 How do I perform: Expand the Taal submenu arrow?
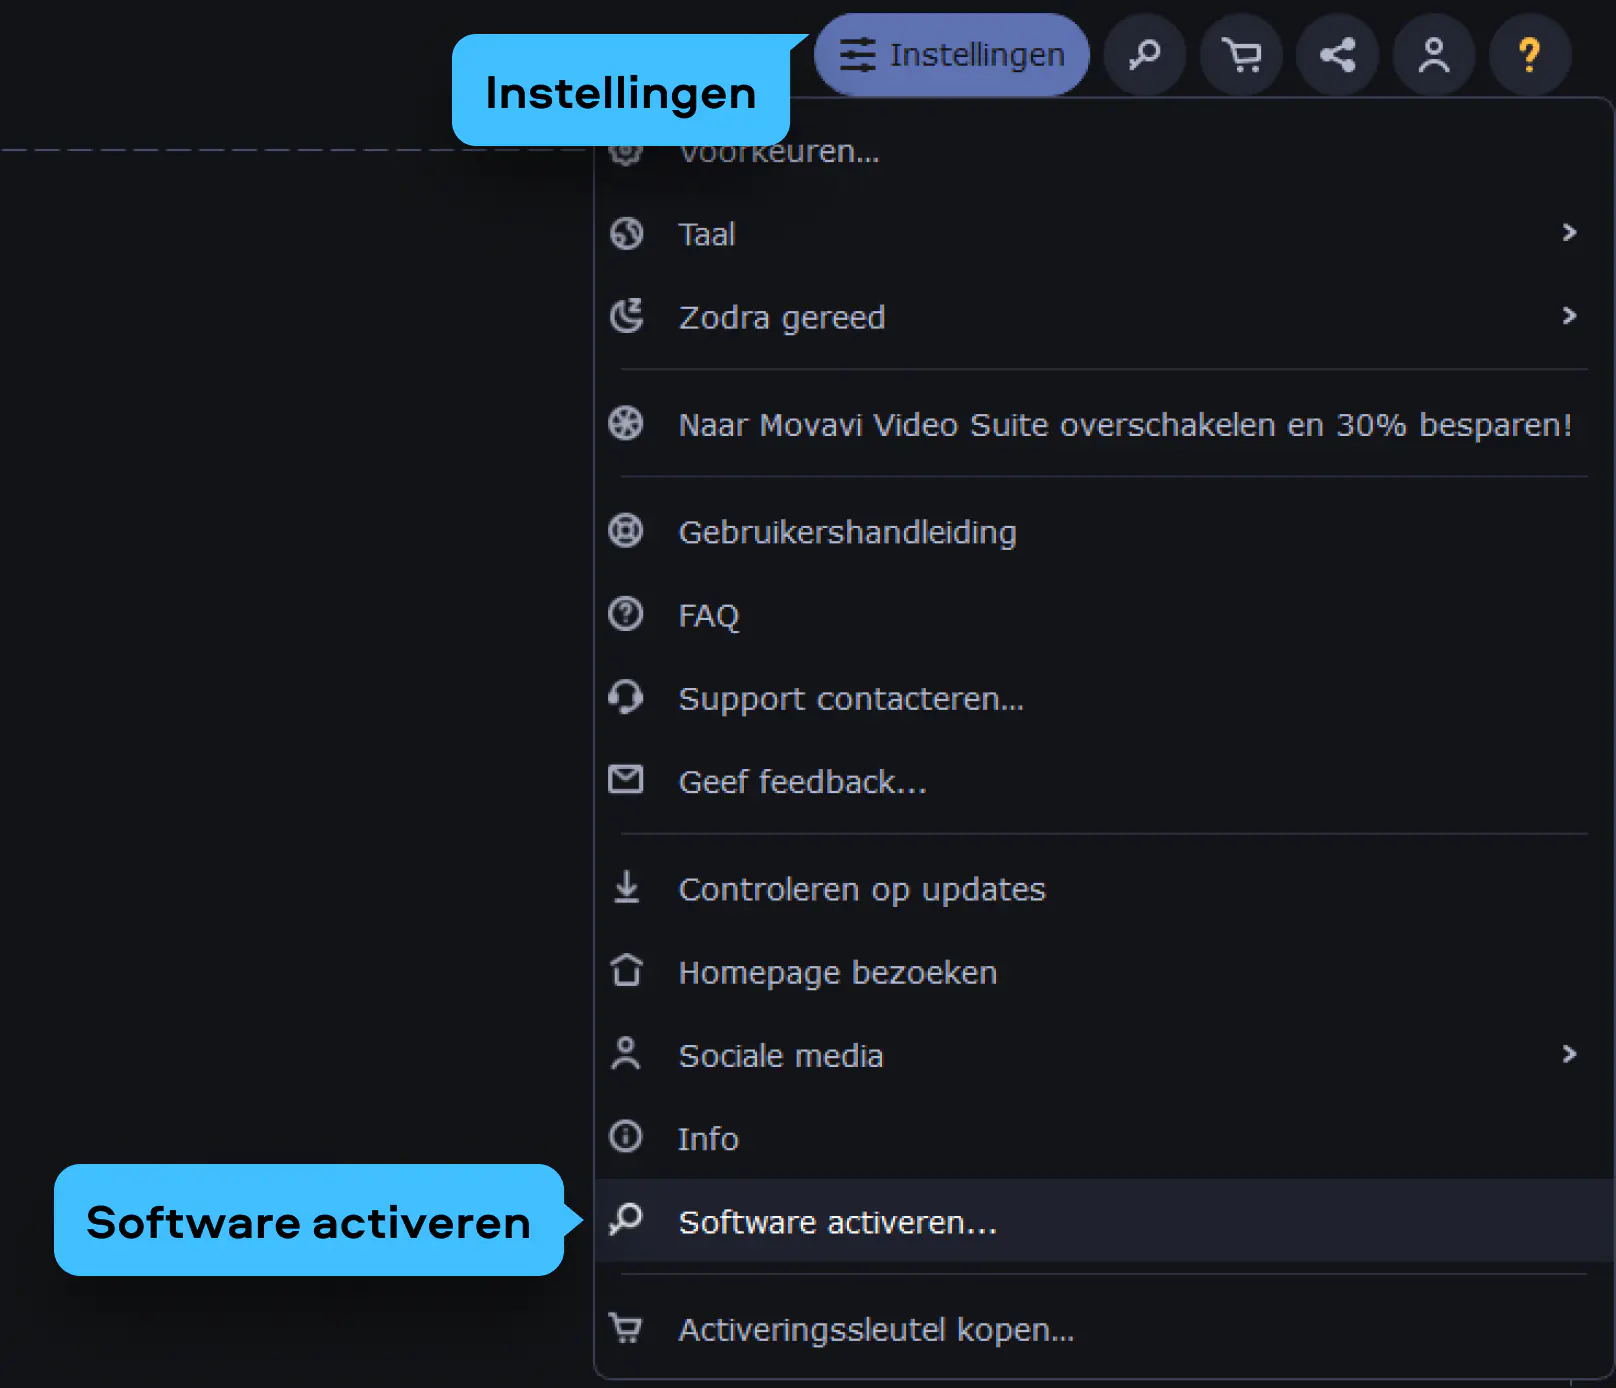click(1569, 233)
